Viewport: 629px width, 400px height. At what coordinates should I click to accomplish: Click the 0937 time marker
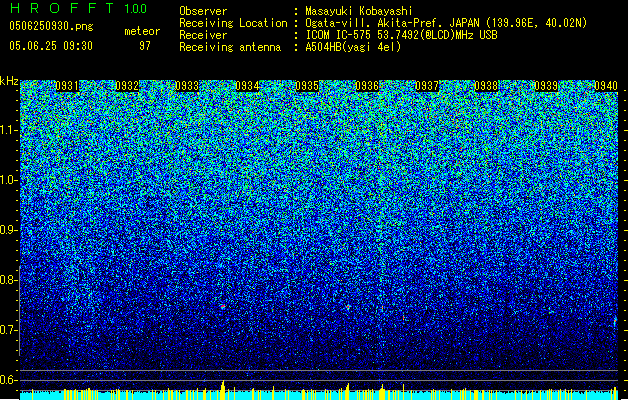(x=427, y=86)
